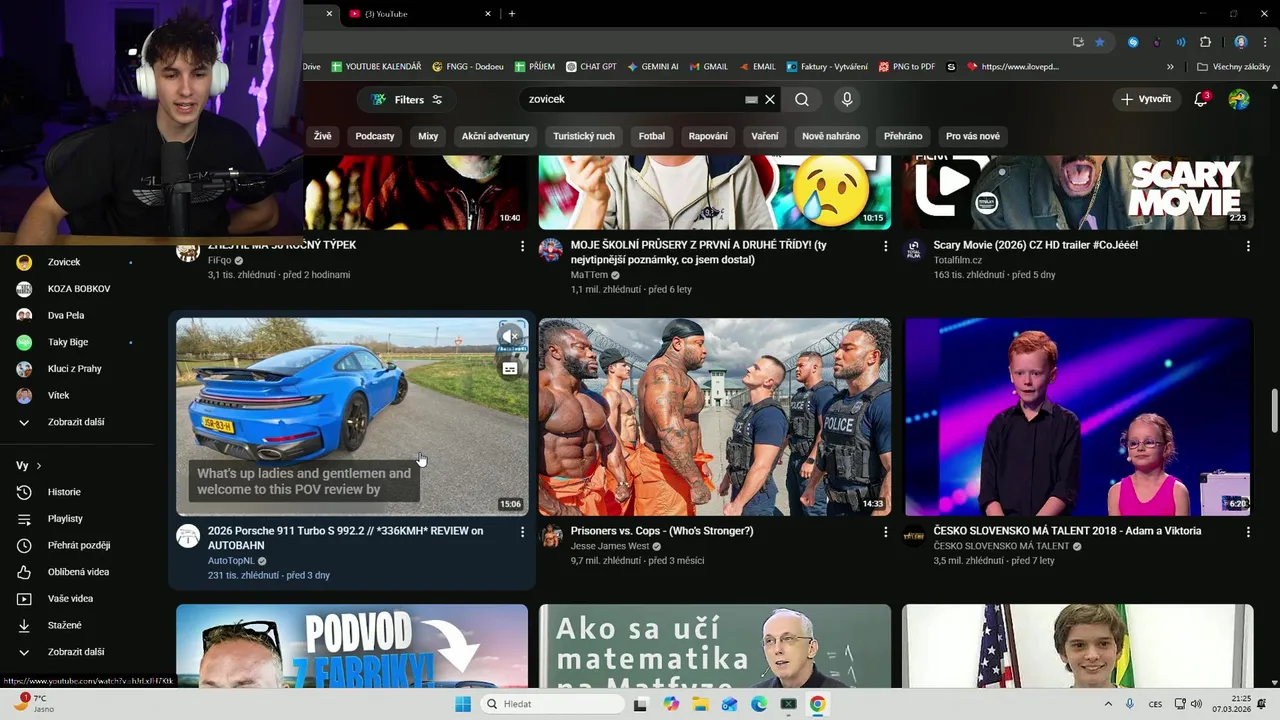Screen dimensions: 1280x720
Task: Toggle subtitles on Porsche preview
Action: point(510,369)
